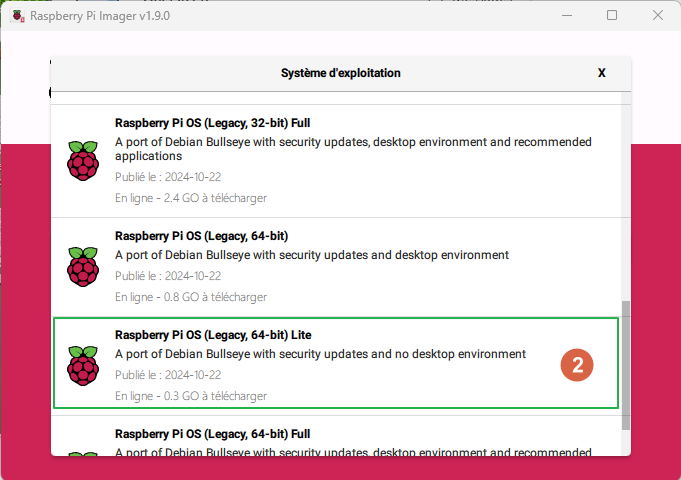
Task: Click 'En ligne - 2.4 GO à télécharger'
Action: (x=191, y=198)
